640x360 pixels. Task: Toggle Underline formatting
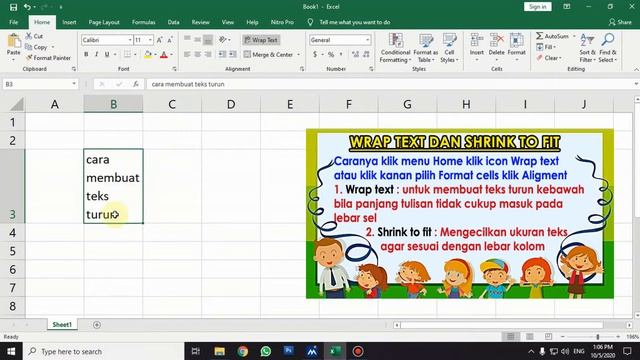click(107, 54)
